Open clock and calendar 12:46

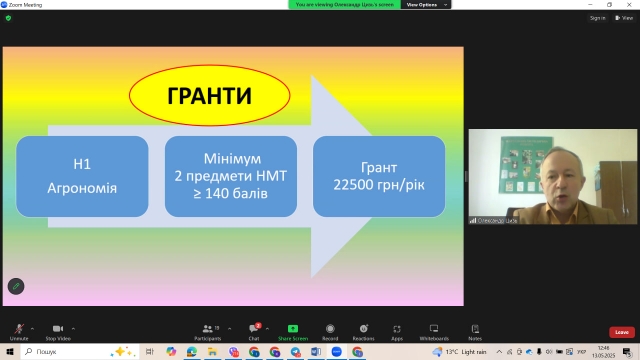click(603, 351)
